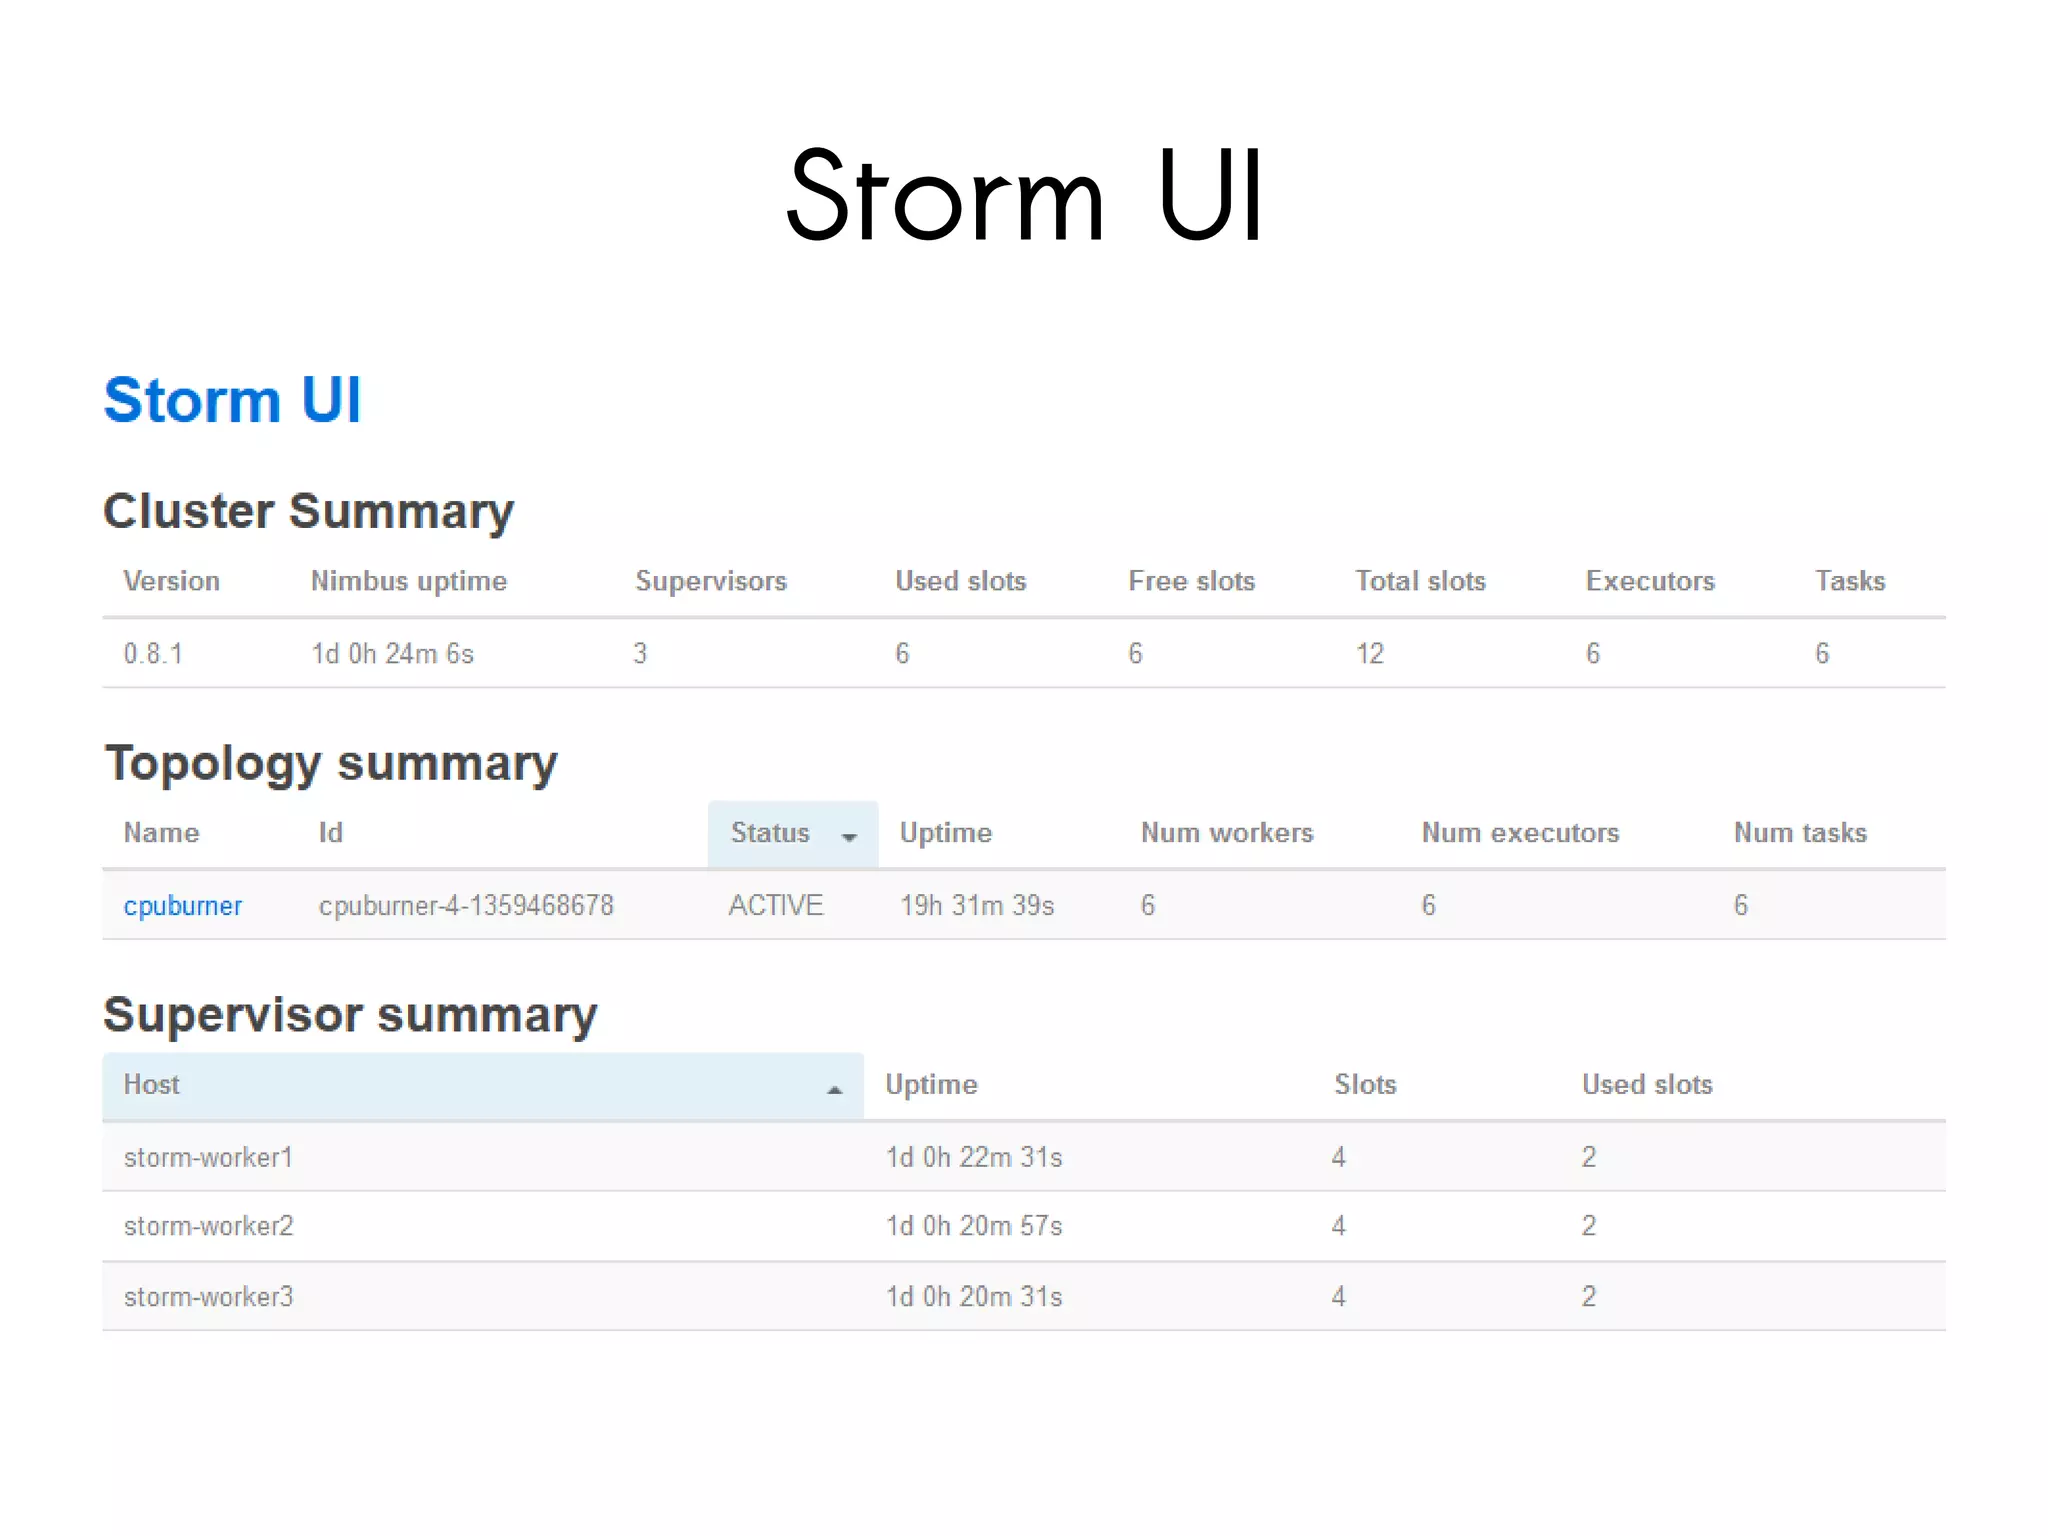Viewport: 2048px width, 1536px height.
Task: Sort supervisors by Uptime header
Action: point(931,1085)
